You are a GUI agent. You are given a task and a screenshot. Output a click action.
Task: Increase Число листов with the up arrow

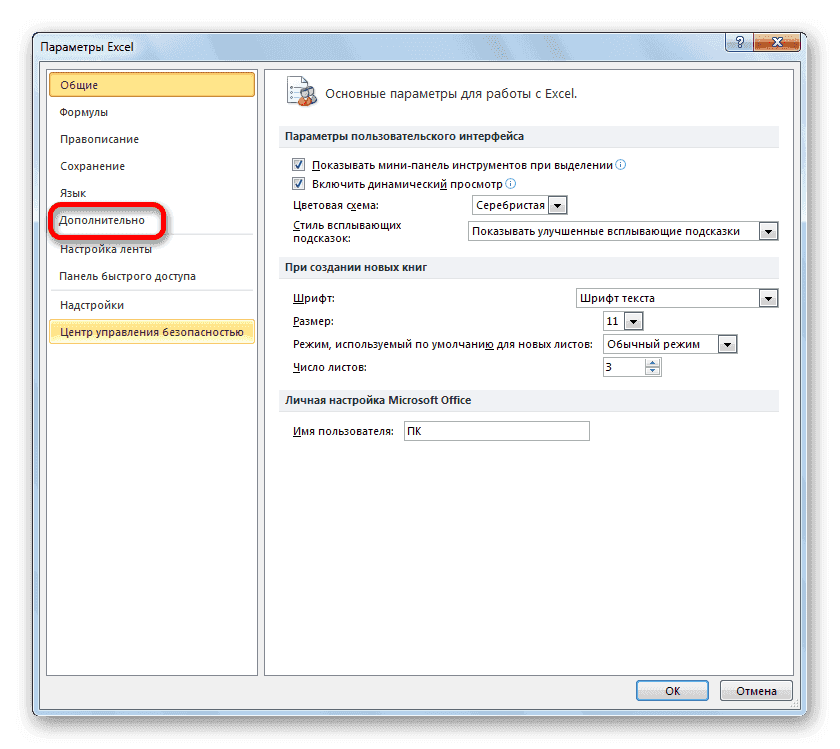coord(652,363)
